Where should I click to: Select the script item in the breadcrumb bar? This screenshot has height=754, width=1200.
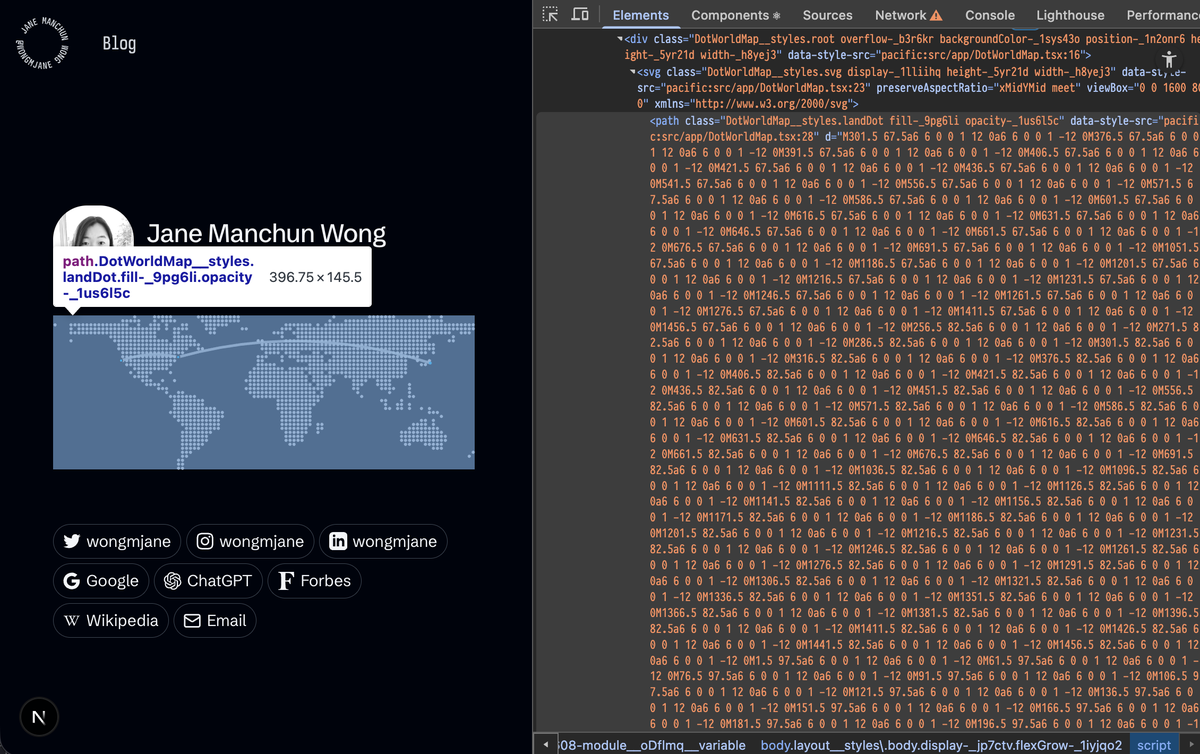(1152, 745)
